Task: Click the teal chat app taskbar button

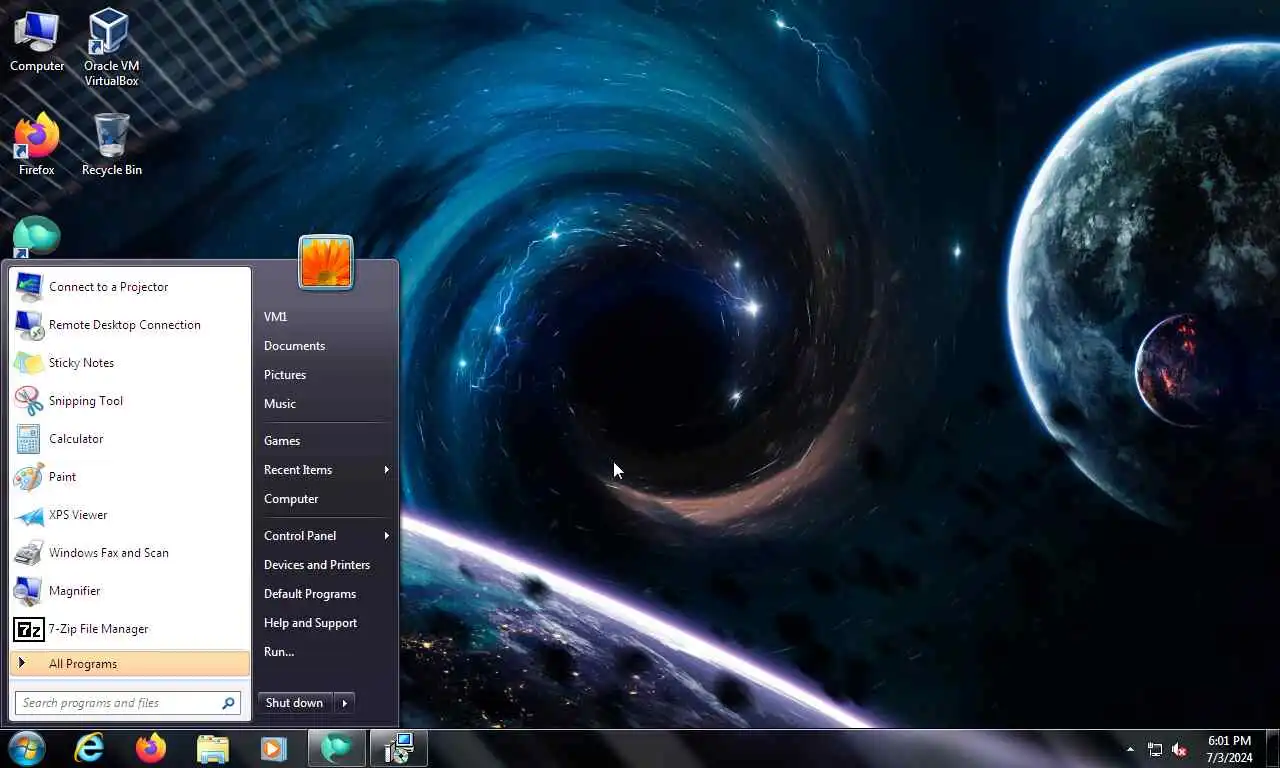Action: tap(336, 748)
